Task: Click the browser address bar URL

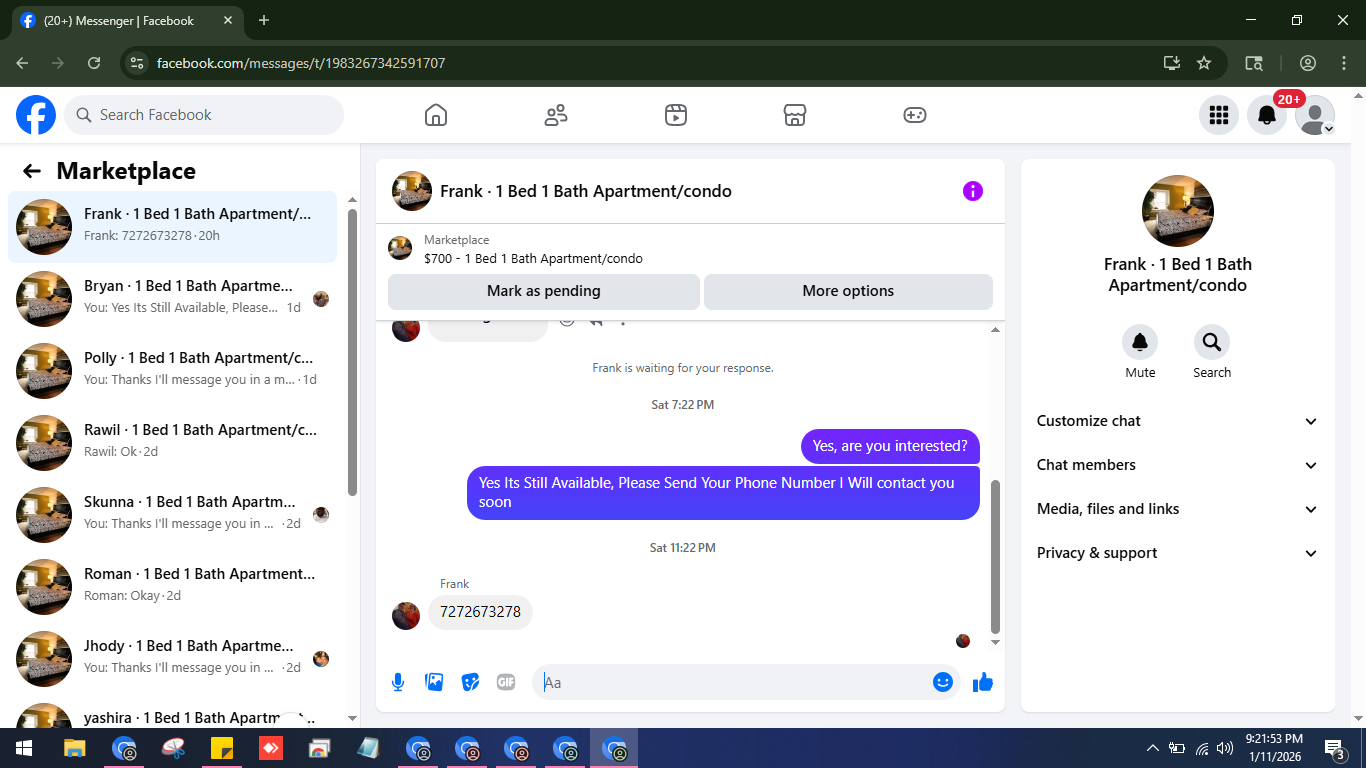Action: click(301, 63)
